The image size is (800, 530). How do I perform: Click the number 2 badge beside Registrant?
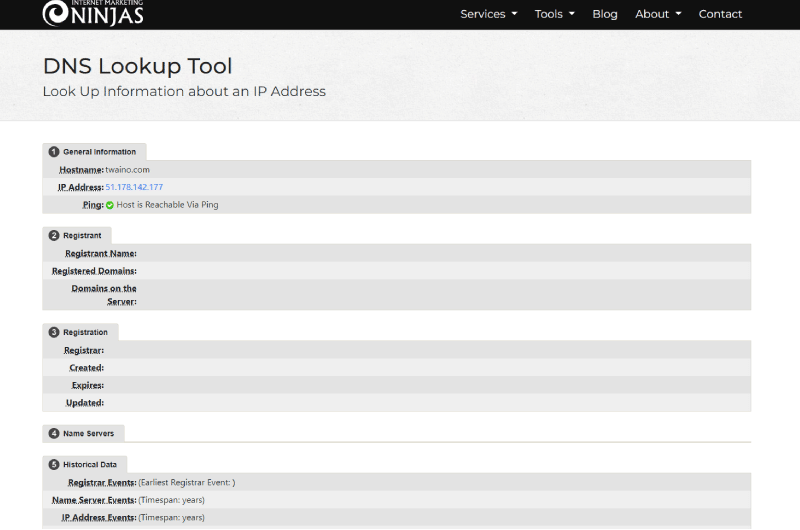point(54,235)
